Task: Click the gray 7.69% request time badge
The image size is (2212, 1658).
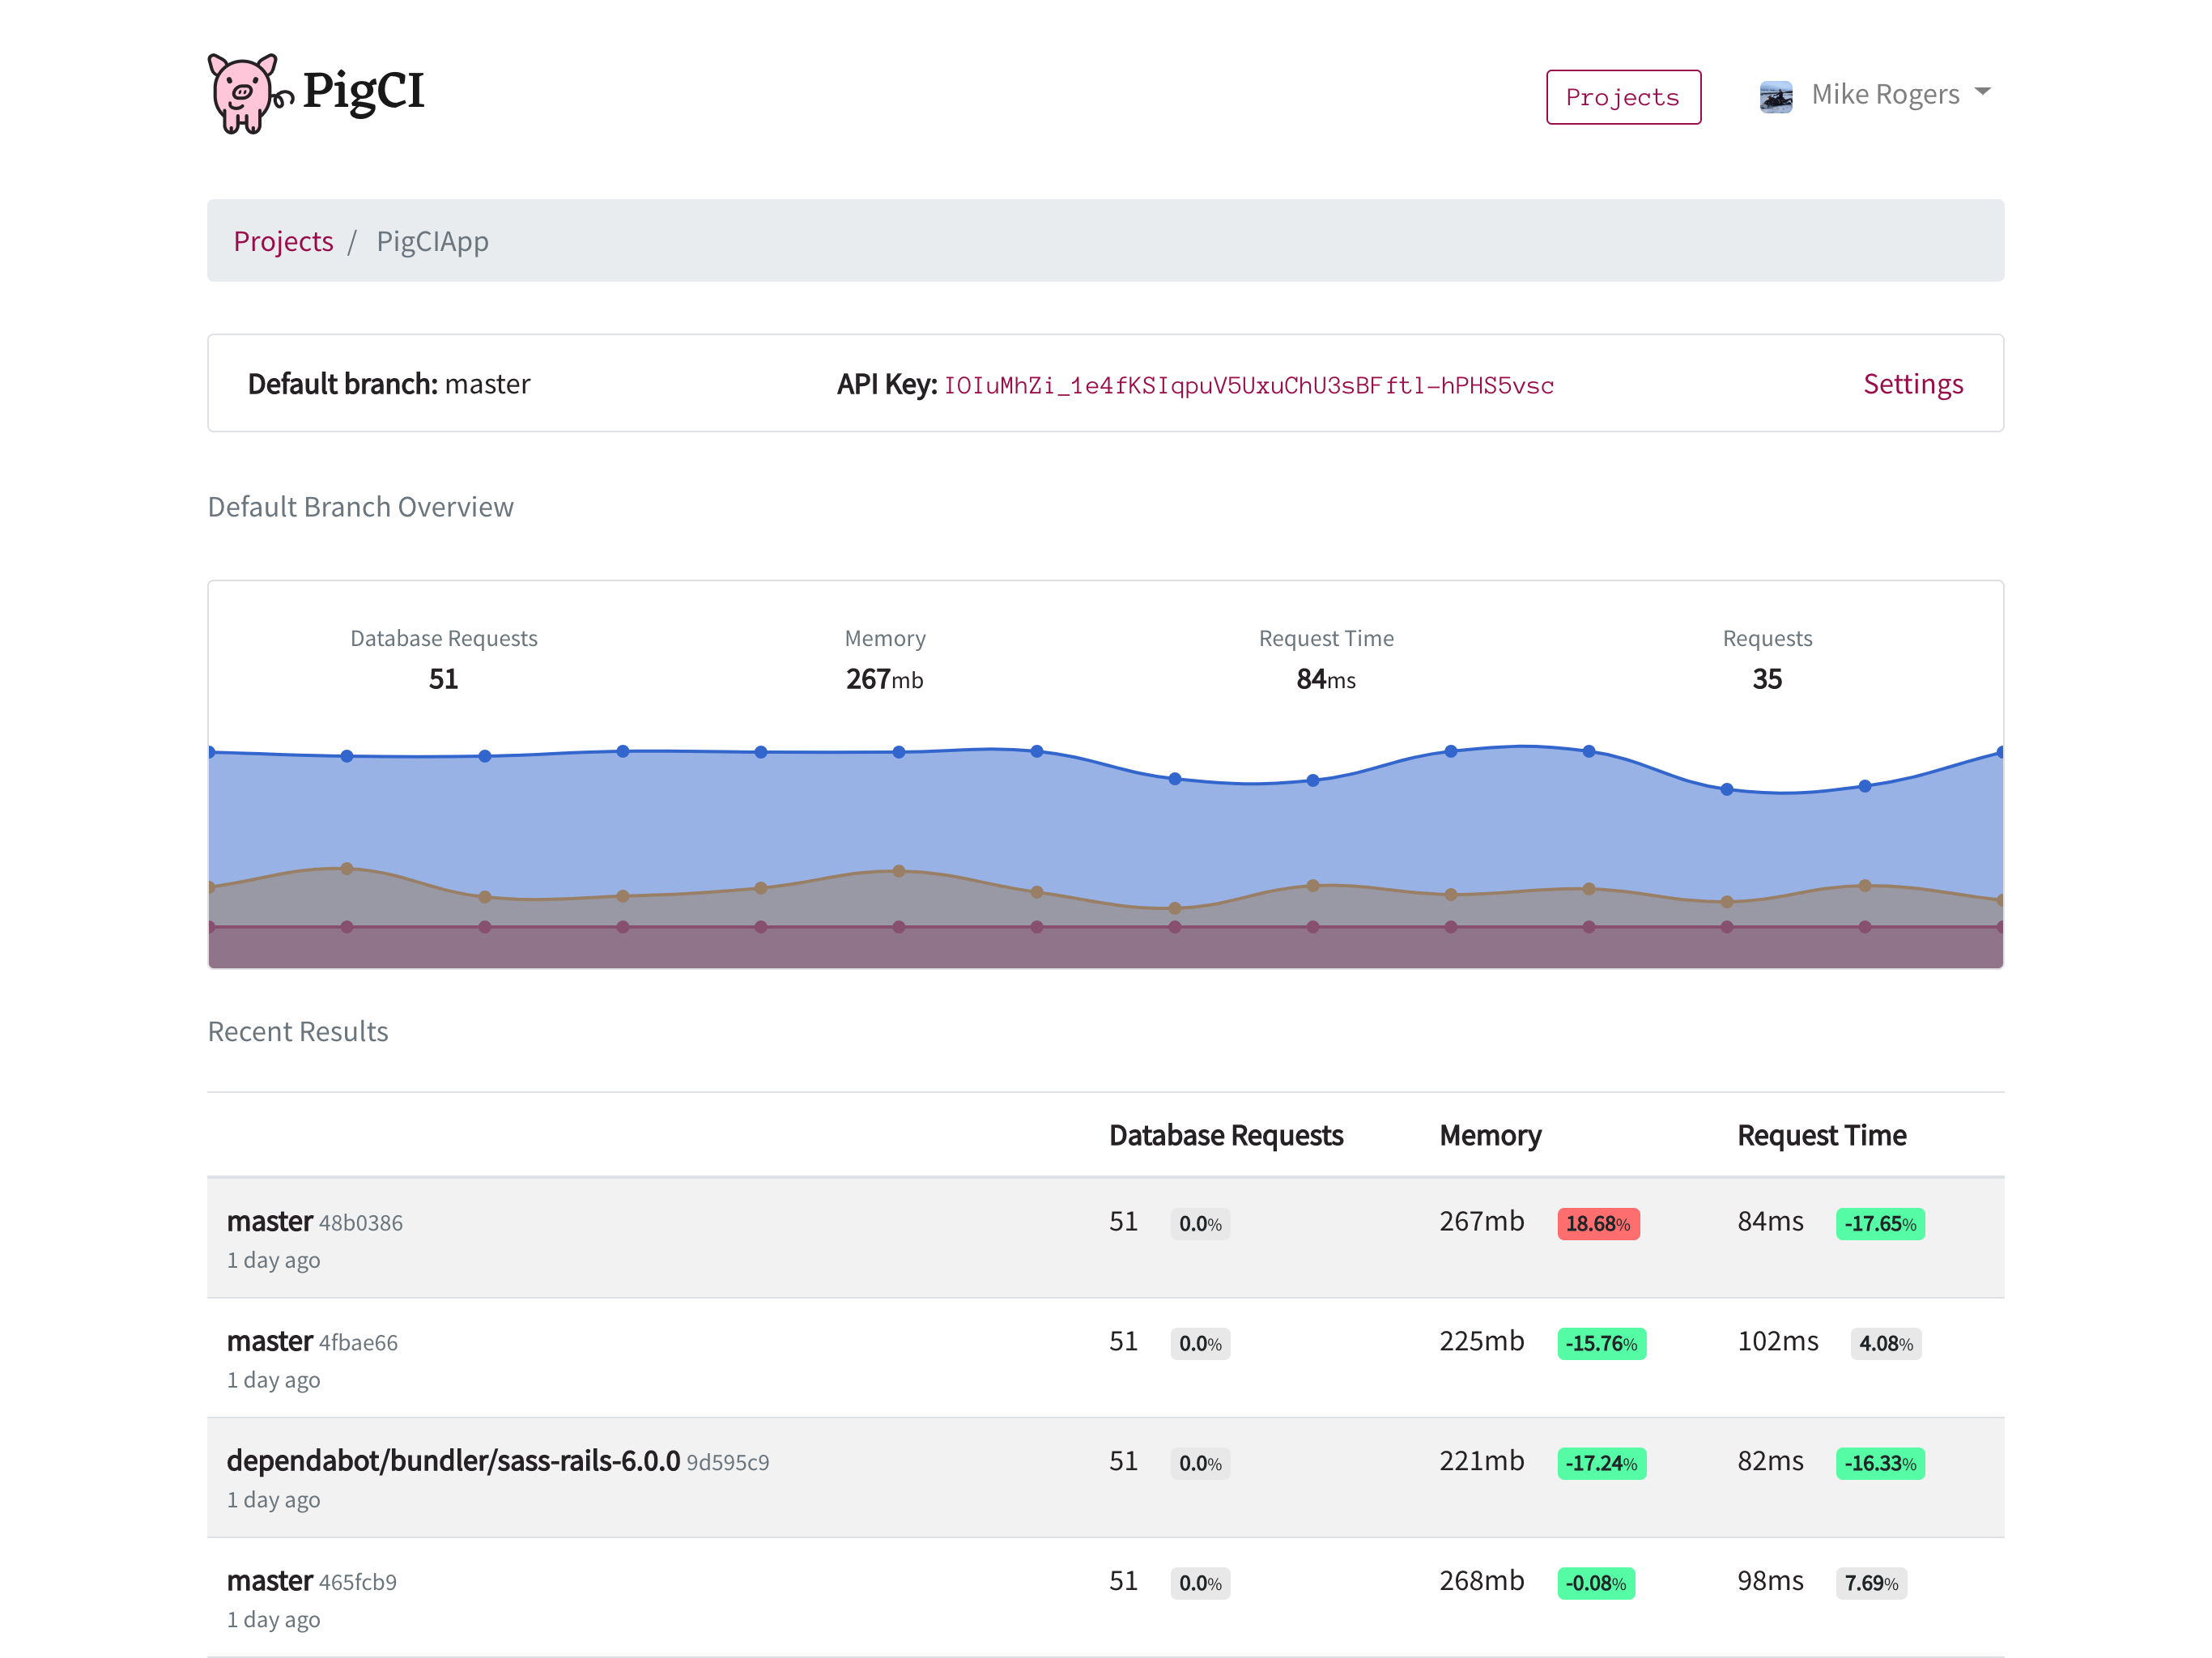Action: point(1870,1583)
